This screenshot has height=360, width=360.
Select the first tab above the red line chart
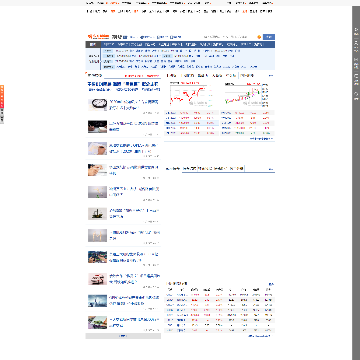pos(171,76)
